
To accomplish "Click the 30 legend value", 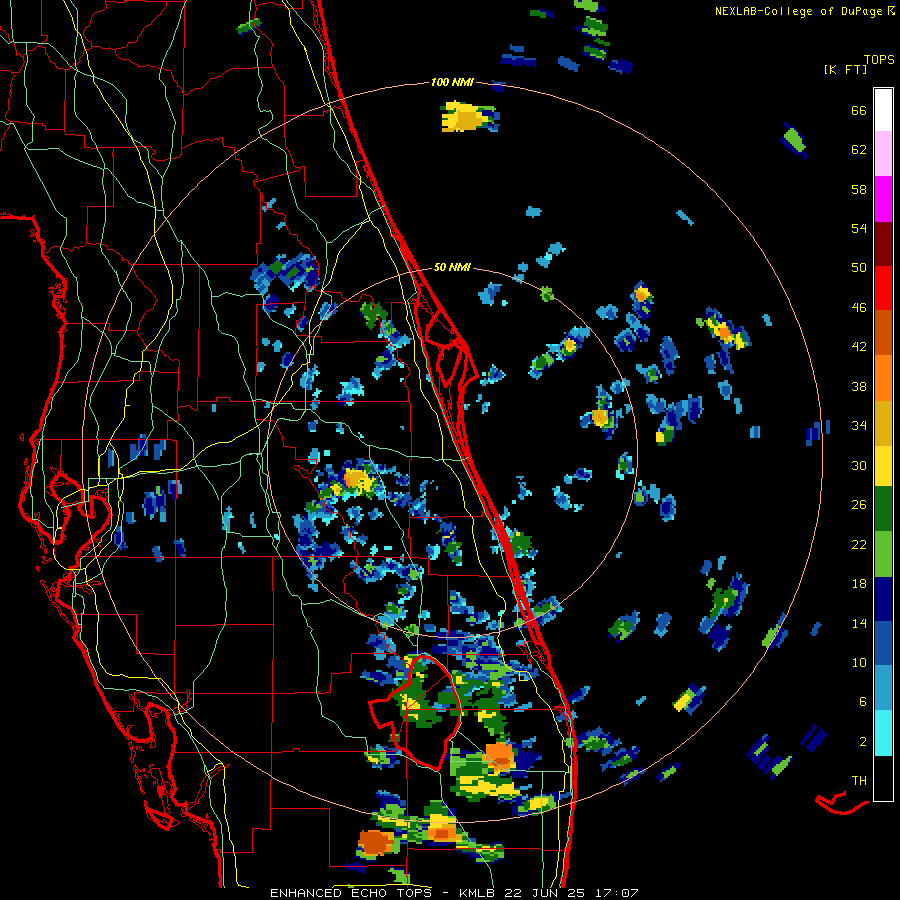I will point(859,465).
